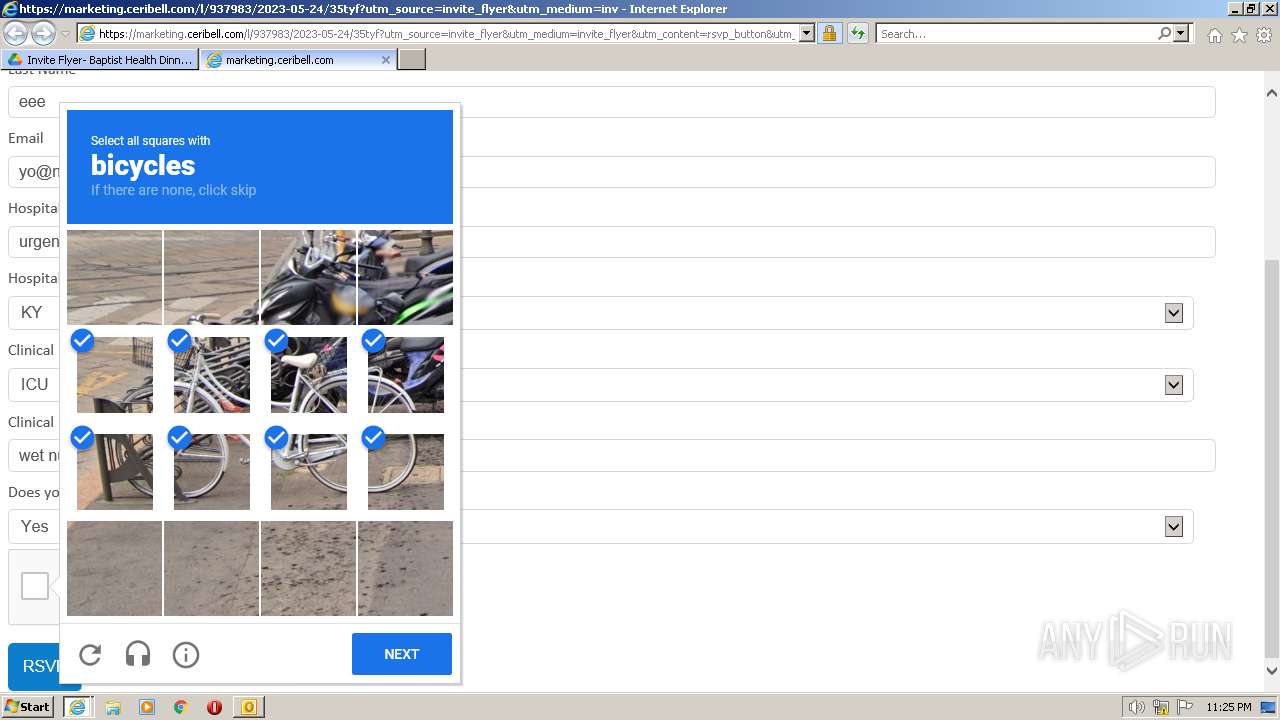Open the dropdown showing Yes
Viewport: 1280px width, 720px height.
600,526
